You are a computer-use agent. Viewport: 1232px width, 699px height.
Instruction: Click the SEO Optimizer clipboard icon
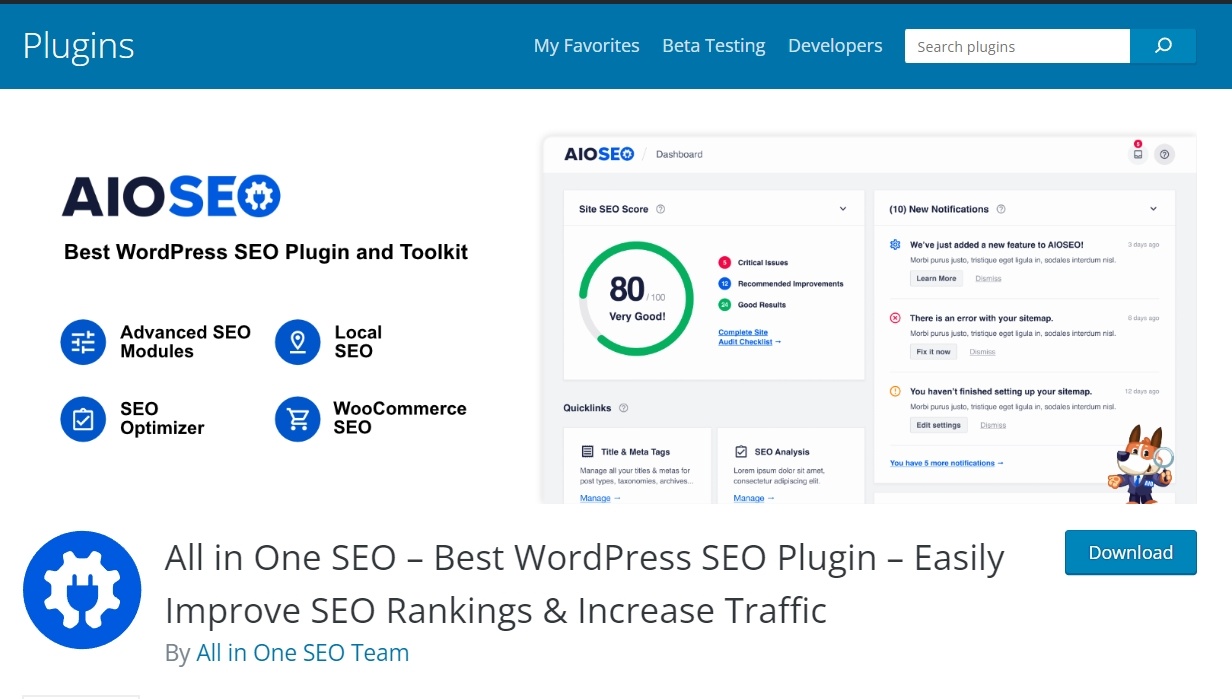[x=83, y=418]
